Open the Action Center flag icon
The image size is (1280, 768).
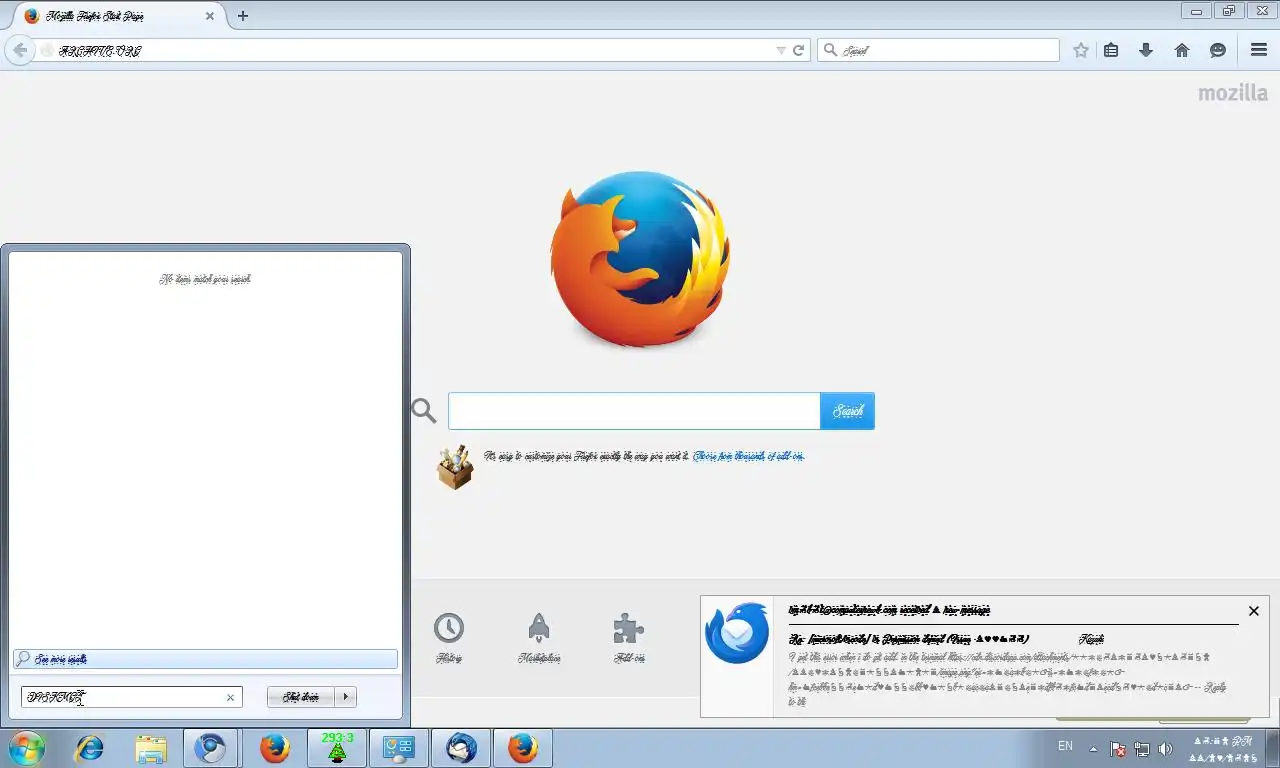pos(1118,749)
